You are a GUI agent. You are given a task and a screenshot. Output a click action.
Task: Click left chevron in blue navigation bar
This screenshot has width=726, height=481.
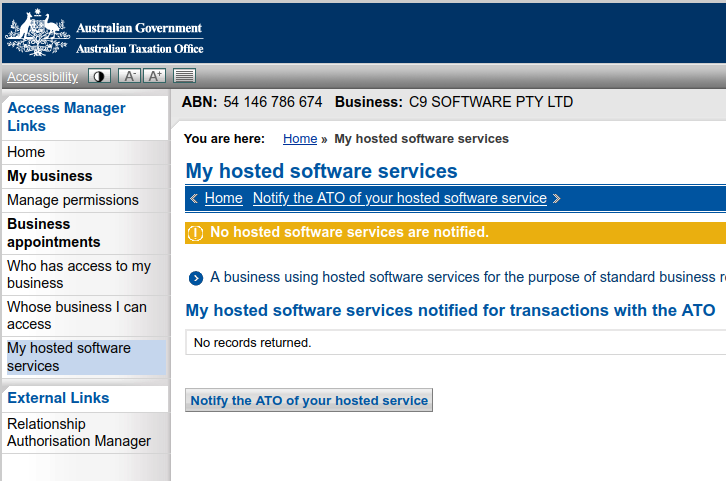(194, 198)
